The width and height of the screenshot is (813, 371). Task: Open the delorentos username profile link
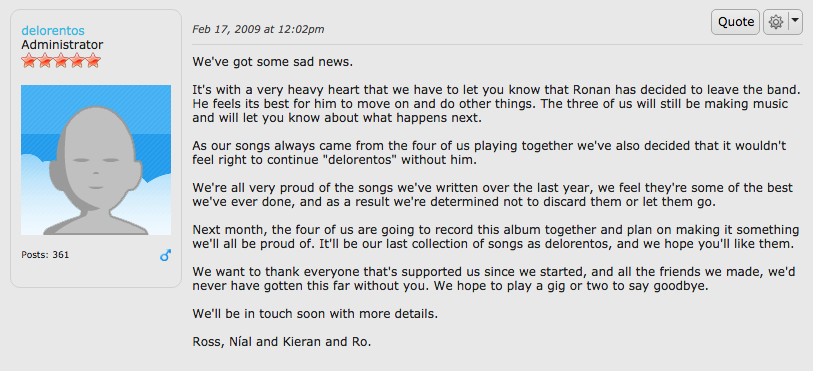53,31
